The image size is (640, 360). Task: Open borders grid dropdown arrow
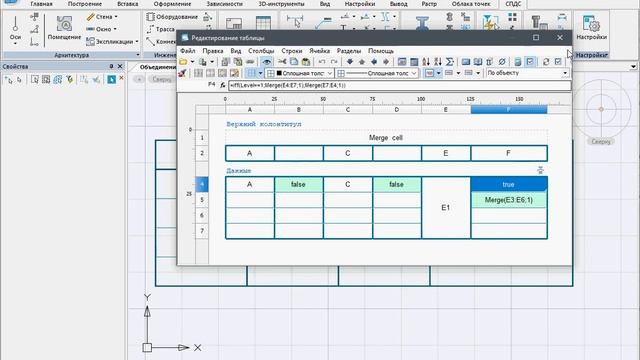(260, 73)
